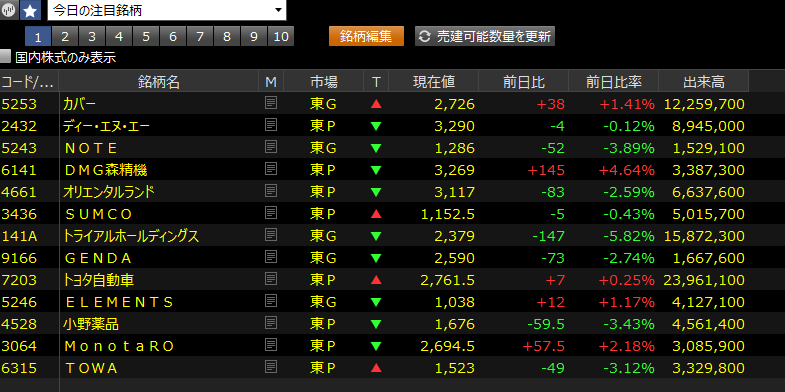This screenshot has width=785, height=392.
Task: Open the memo icon for カバー
Action: point(271,104)
